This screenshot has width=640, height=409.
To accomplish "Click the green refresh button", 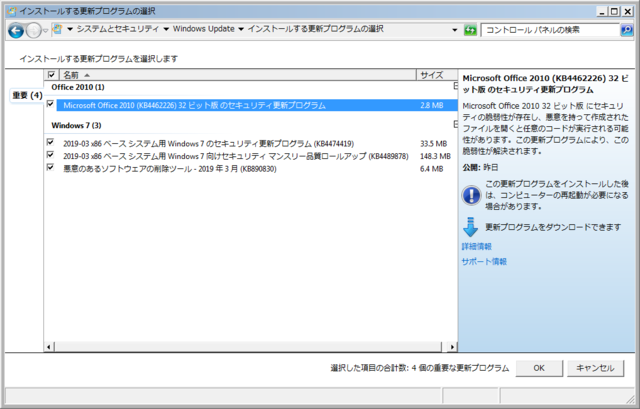I will 470,30.
